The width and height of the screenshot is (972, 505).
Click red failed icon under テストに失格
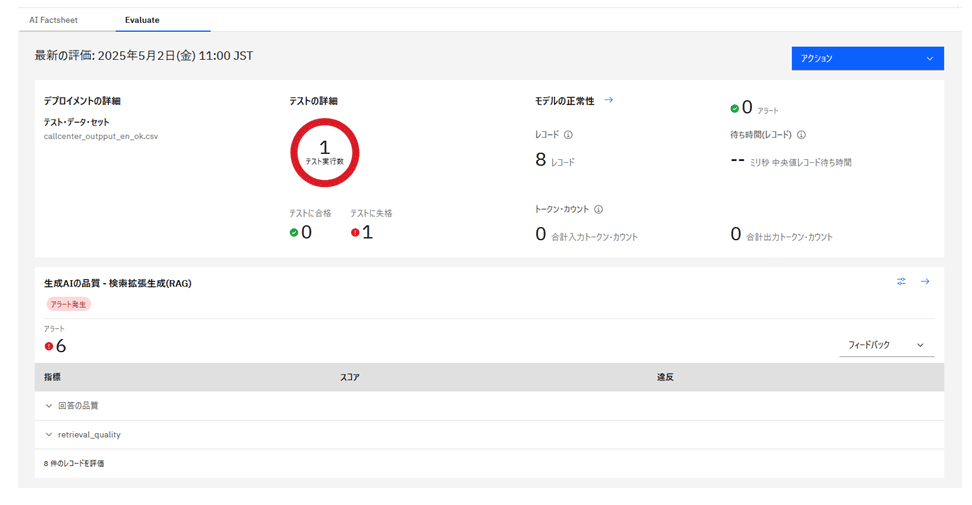click(x=355, y=233)
